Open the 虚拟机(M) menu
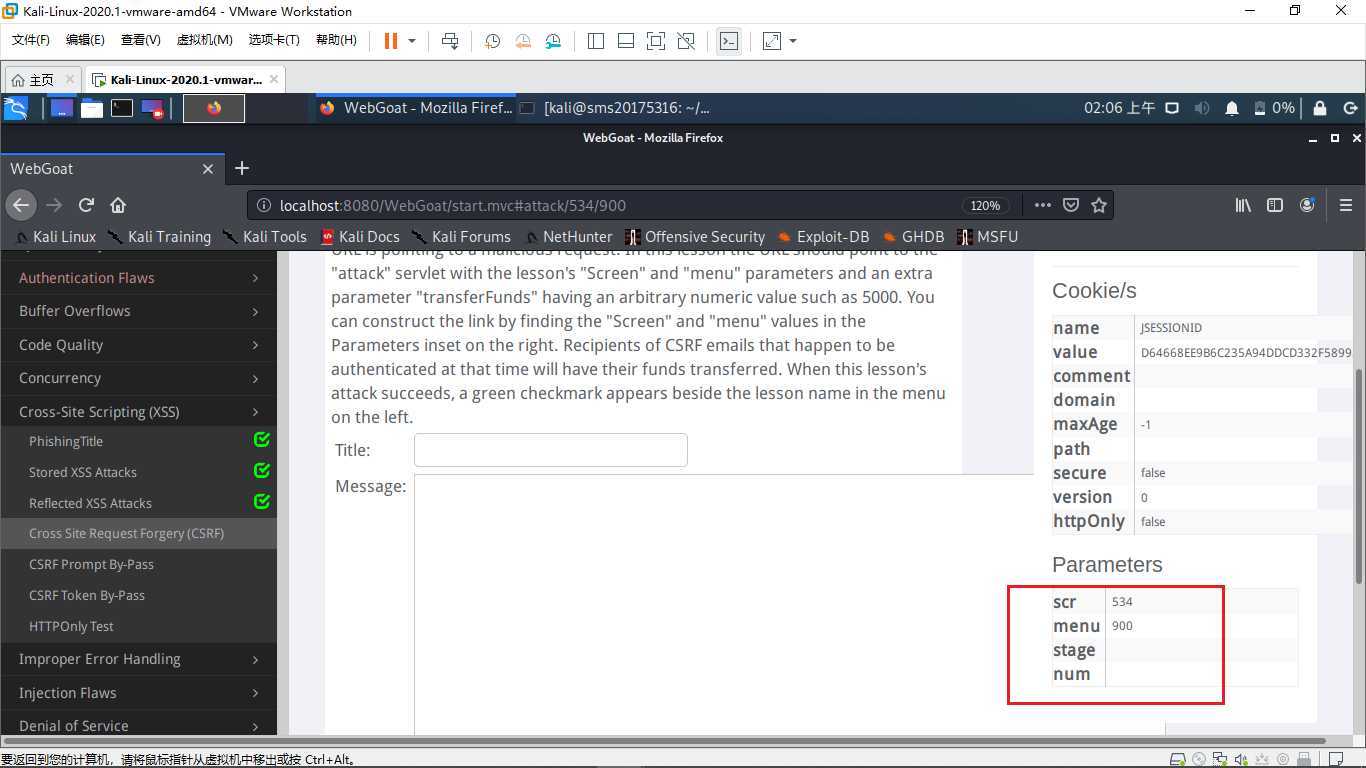This screenshot has width=1366, height=768. pyautogui.click(x=204, y=40)
